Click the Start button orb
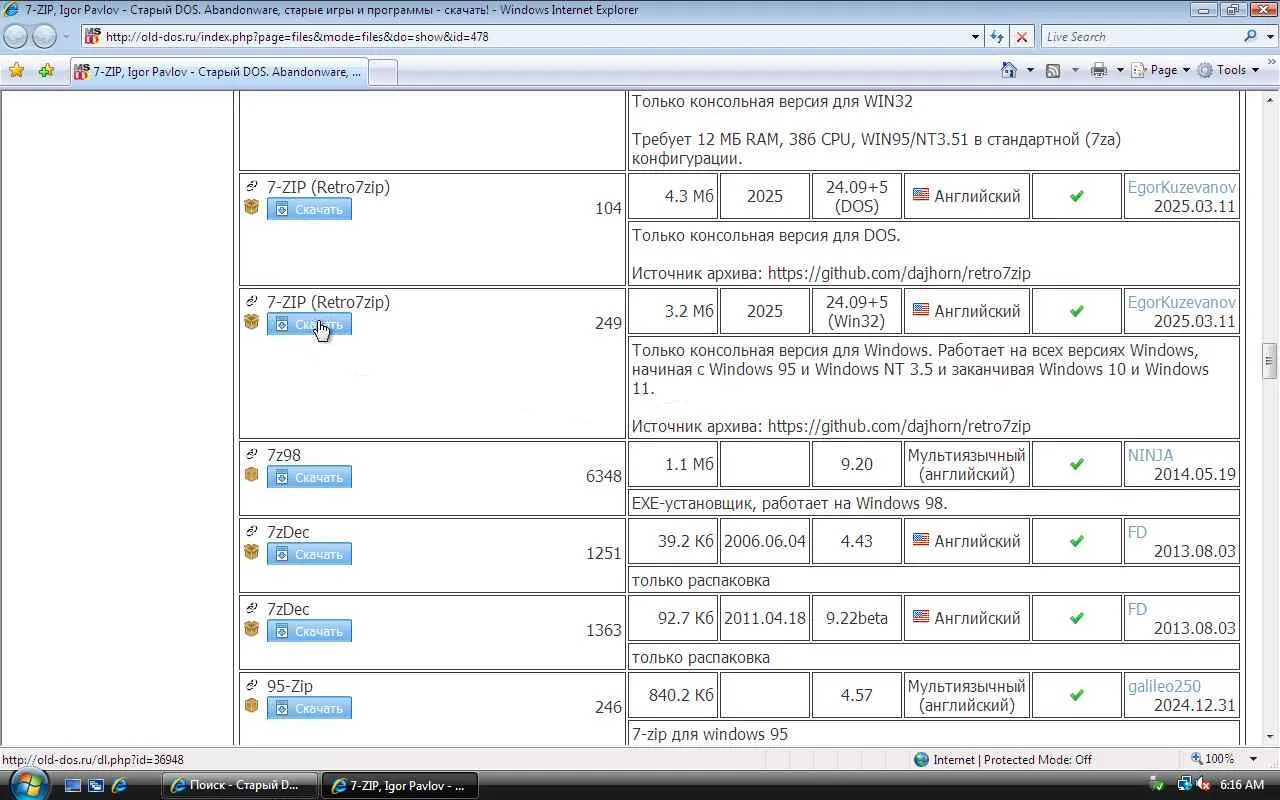 (27, 784)
